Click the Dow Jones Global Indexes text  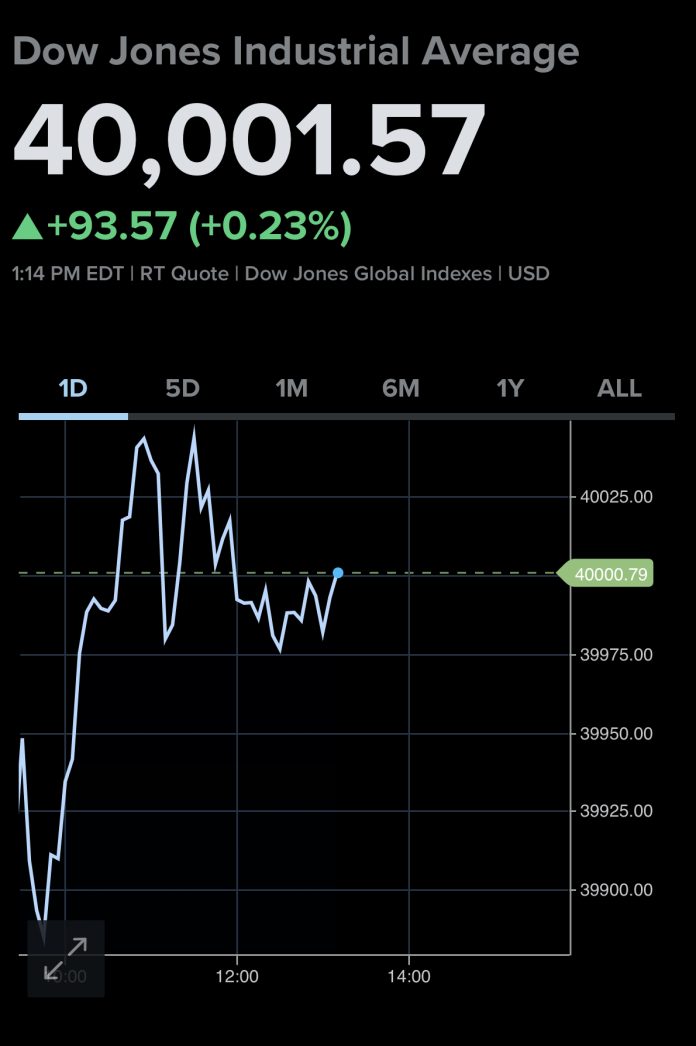(x=370, y=273)
